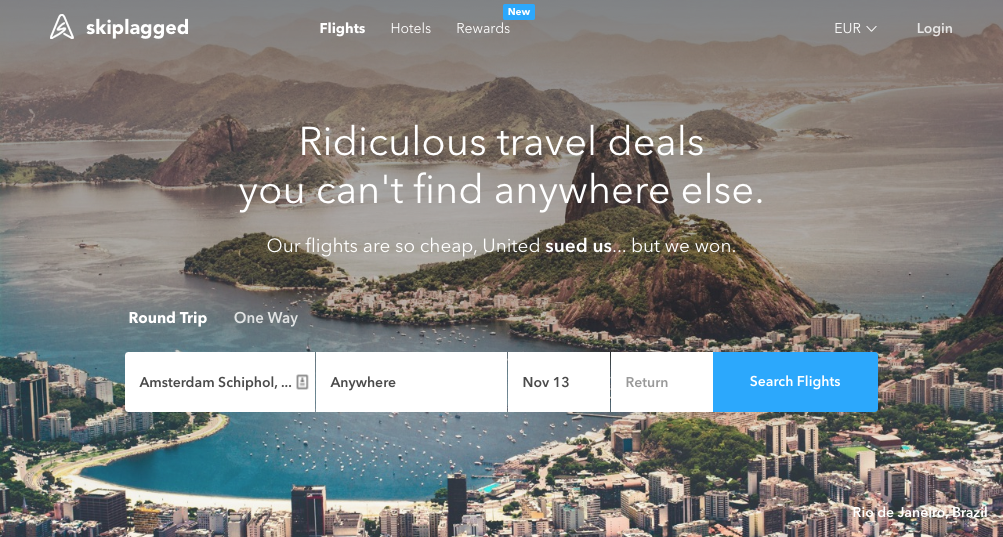Click the airport selector icon in origin field

point(303,382)
